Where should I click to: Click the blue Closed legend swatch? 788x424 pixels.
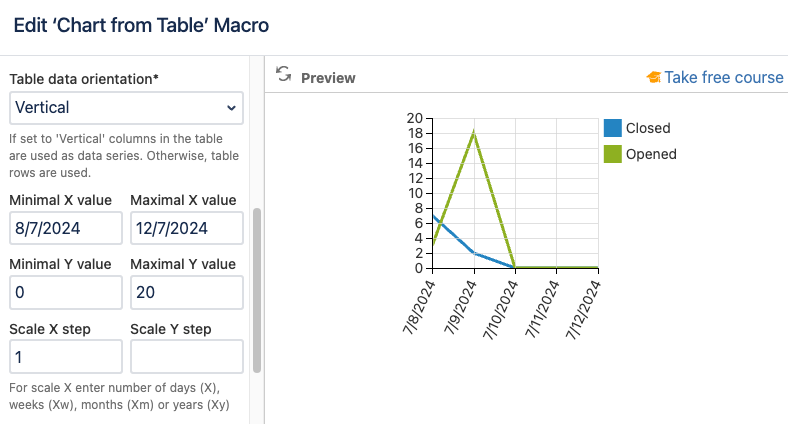pos(613,128)
